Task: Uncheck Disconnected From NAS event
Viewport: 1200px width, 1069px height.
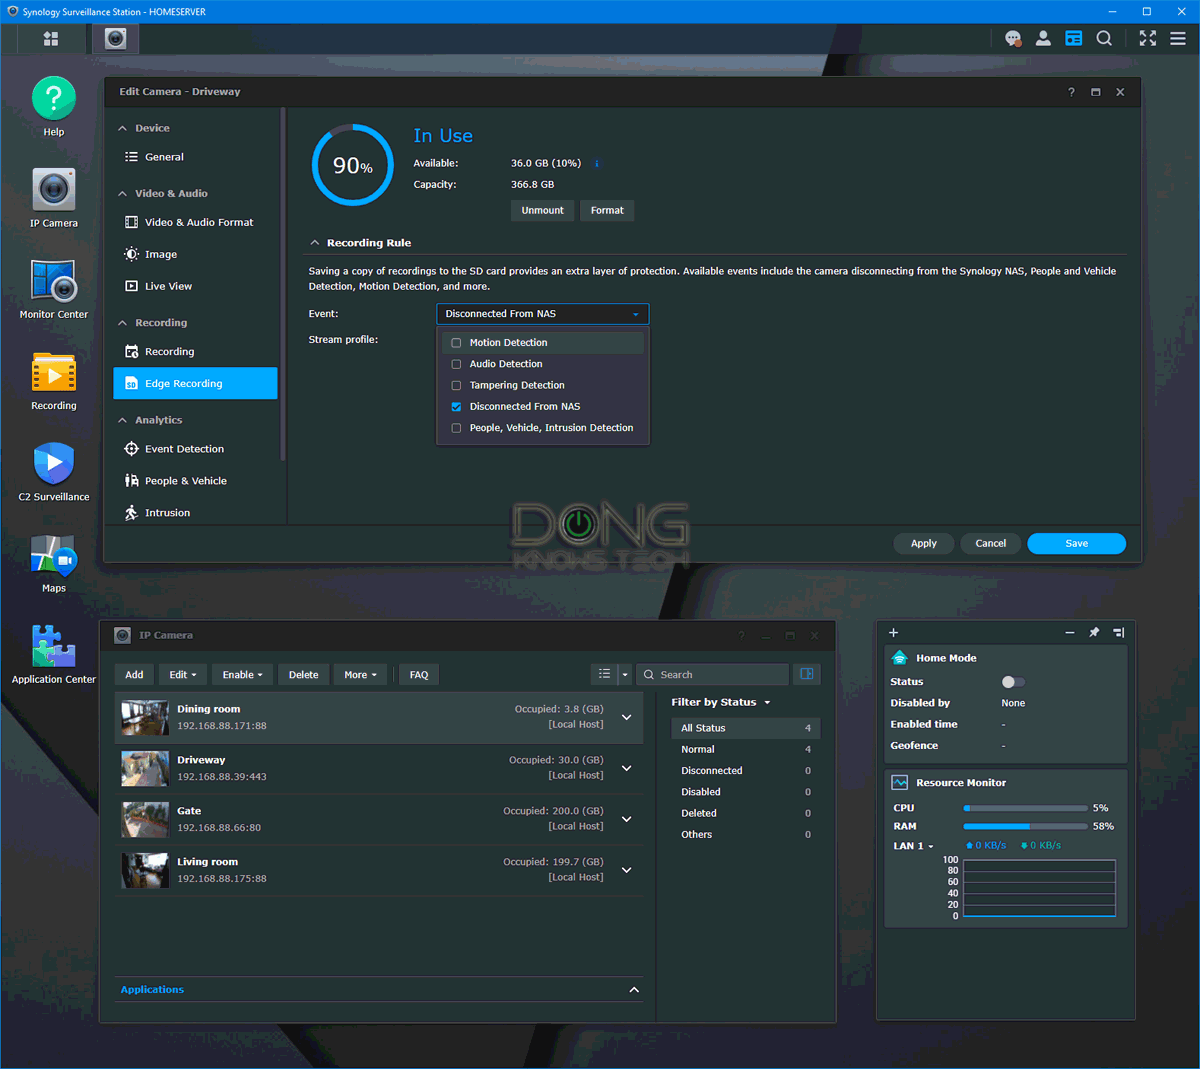Action: [x=456, y=406]
